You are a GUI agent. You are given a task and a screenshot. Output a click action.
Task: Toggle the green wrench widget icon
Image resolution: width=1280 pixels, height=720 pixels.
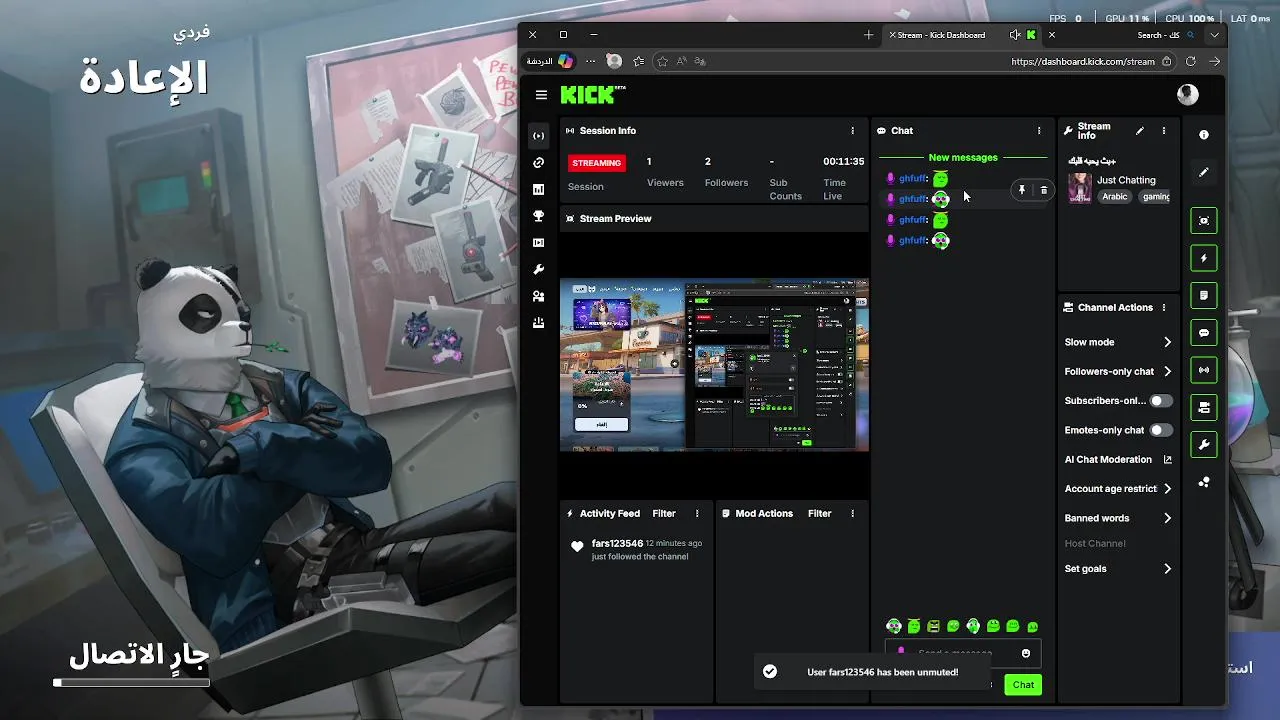[x=1204, y=445]
